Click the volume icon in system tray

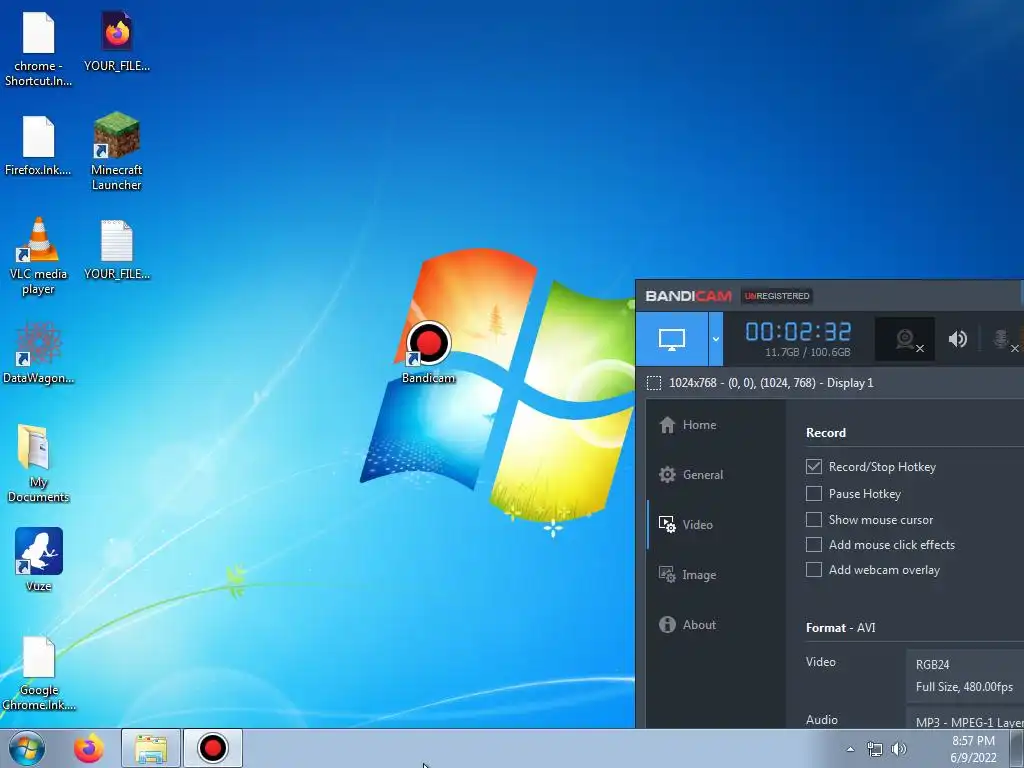pos(899,749)
